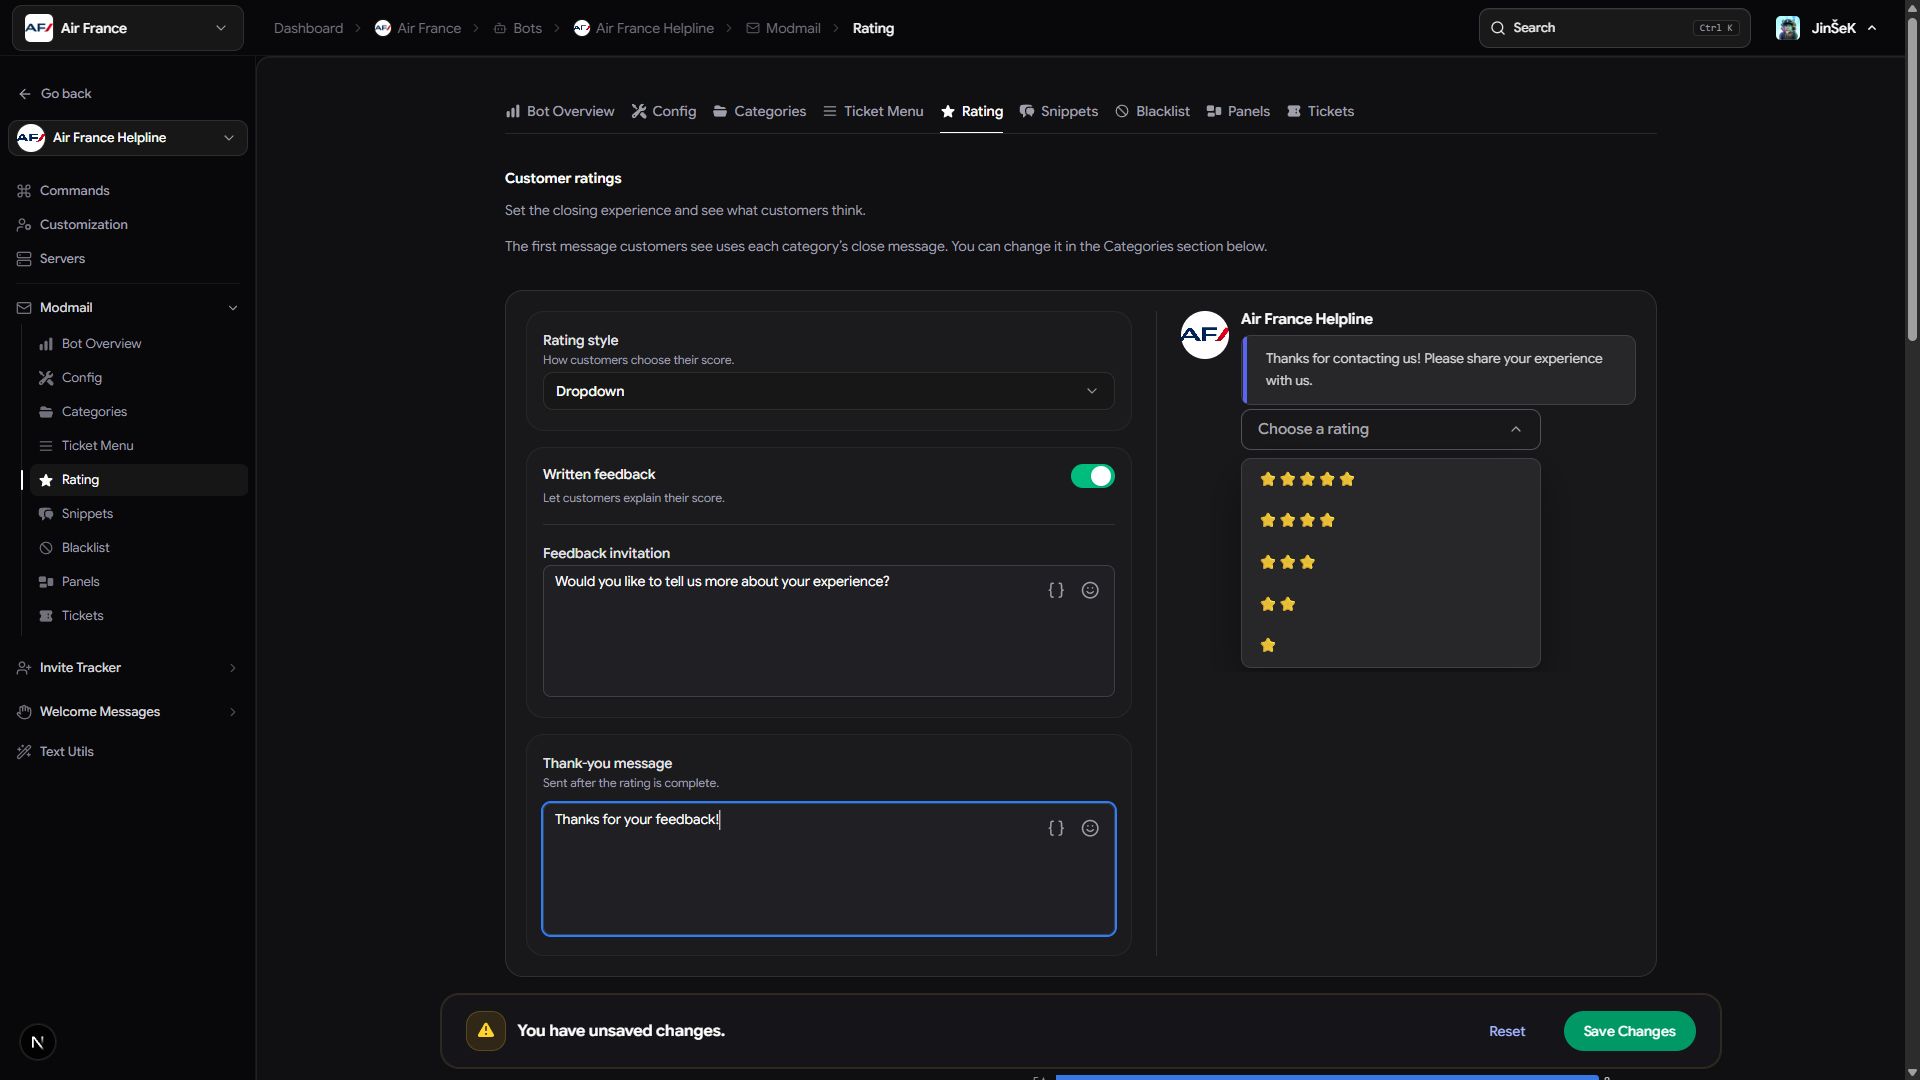Open the Air France Helpline bot selector
The height and width of the screenshot is (1080, 1920).
coord(128,138)
